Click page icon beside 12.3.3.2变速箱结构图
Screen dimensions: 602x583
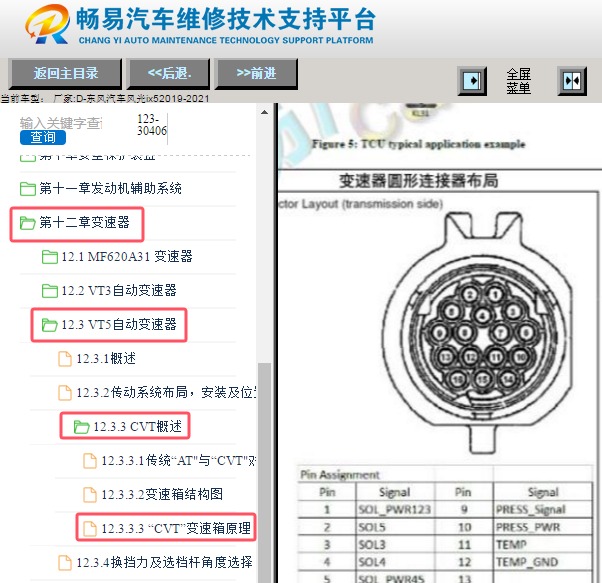pyautogui.click(x=90, y=495)
